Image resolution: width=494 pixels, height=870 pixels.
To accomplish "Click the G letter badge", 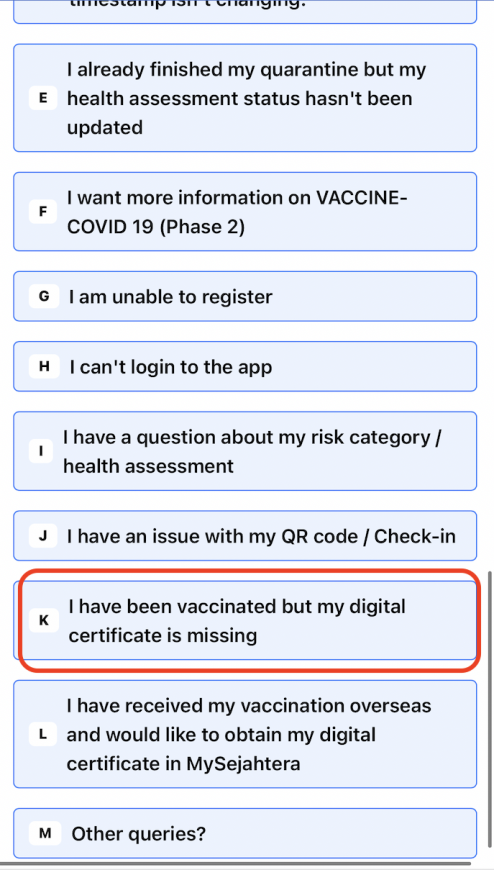I will click(x=43, y=296).
